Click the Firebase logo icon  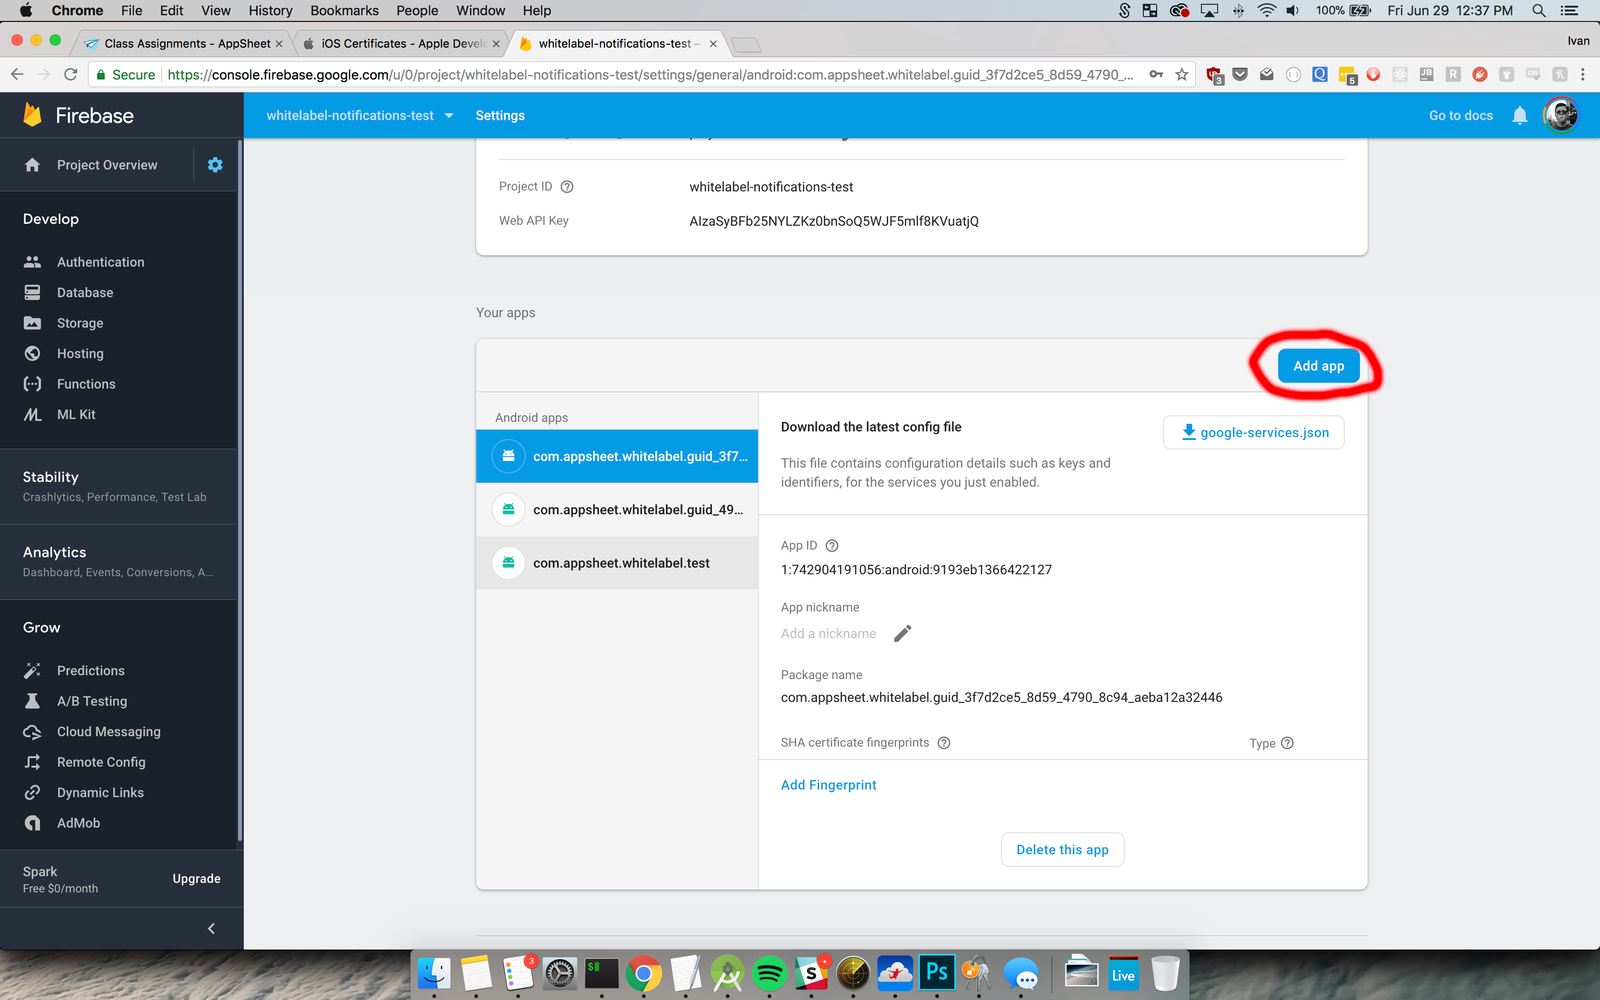coord(33,115)
